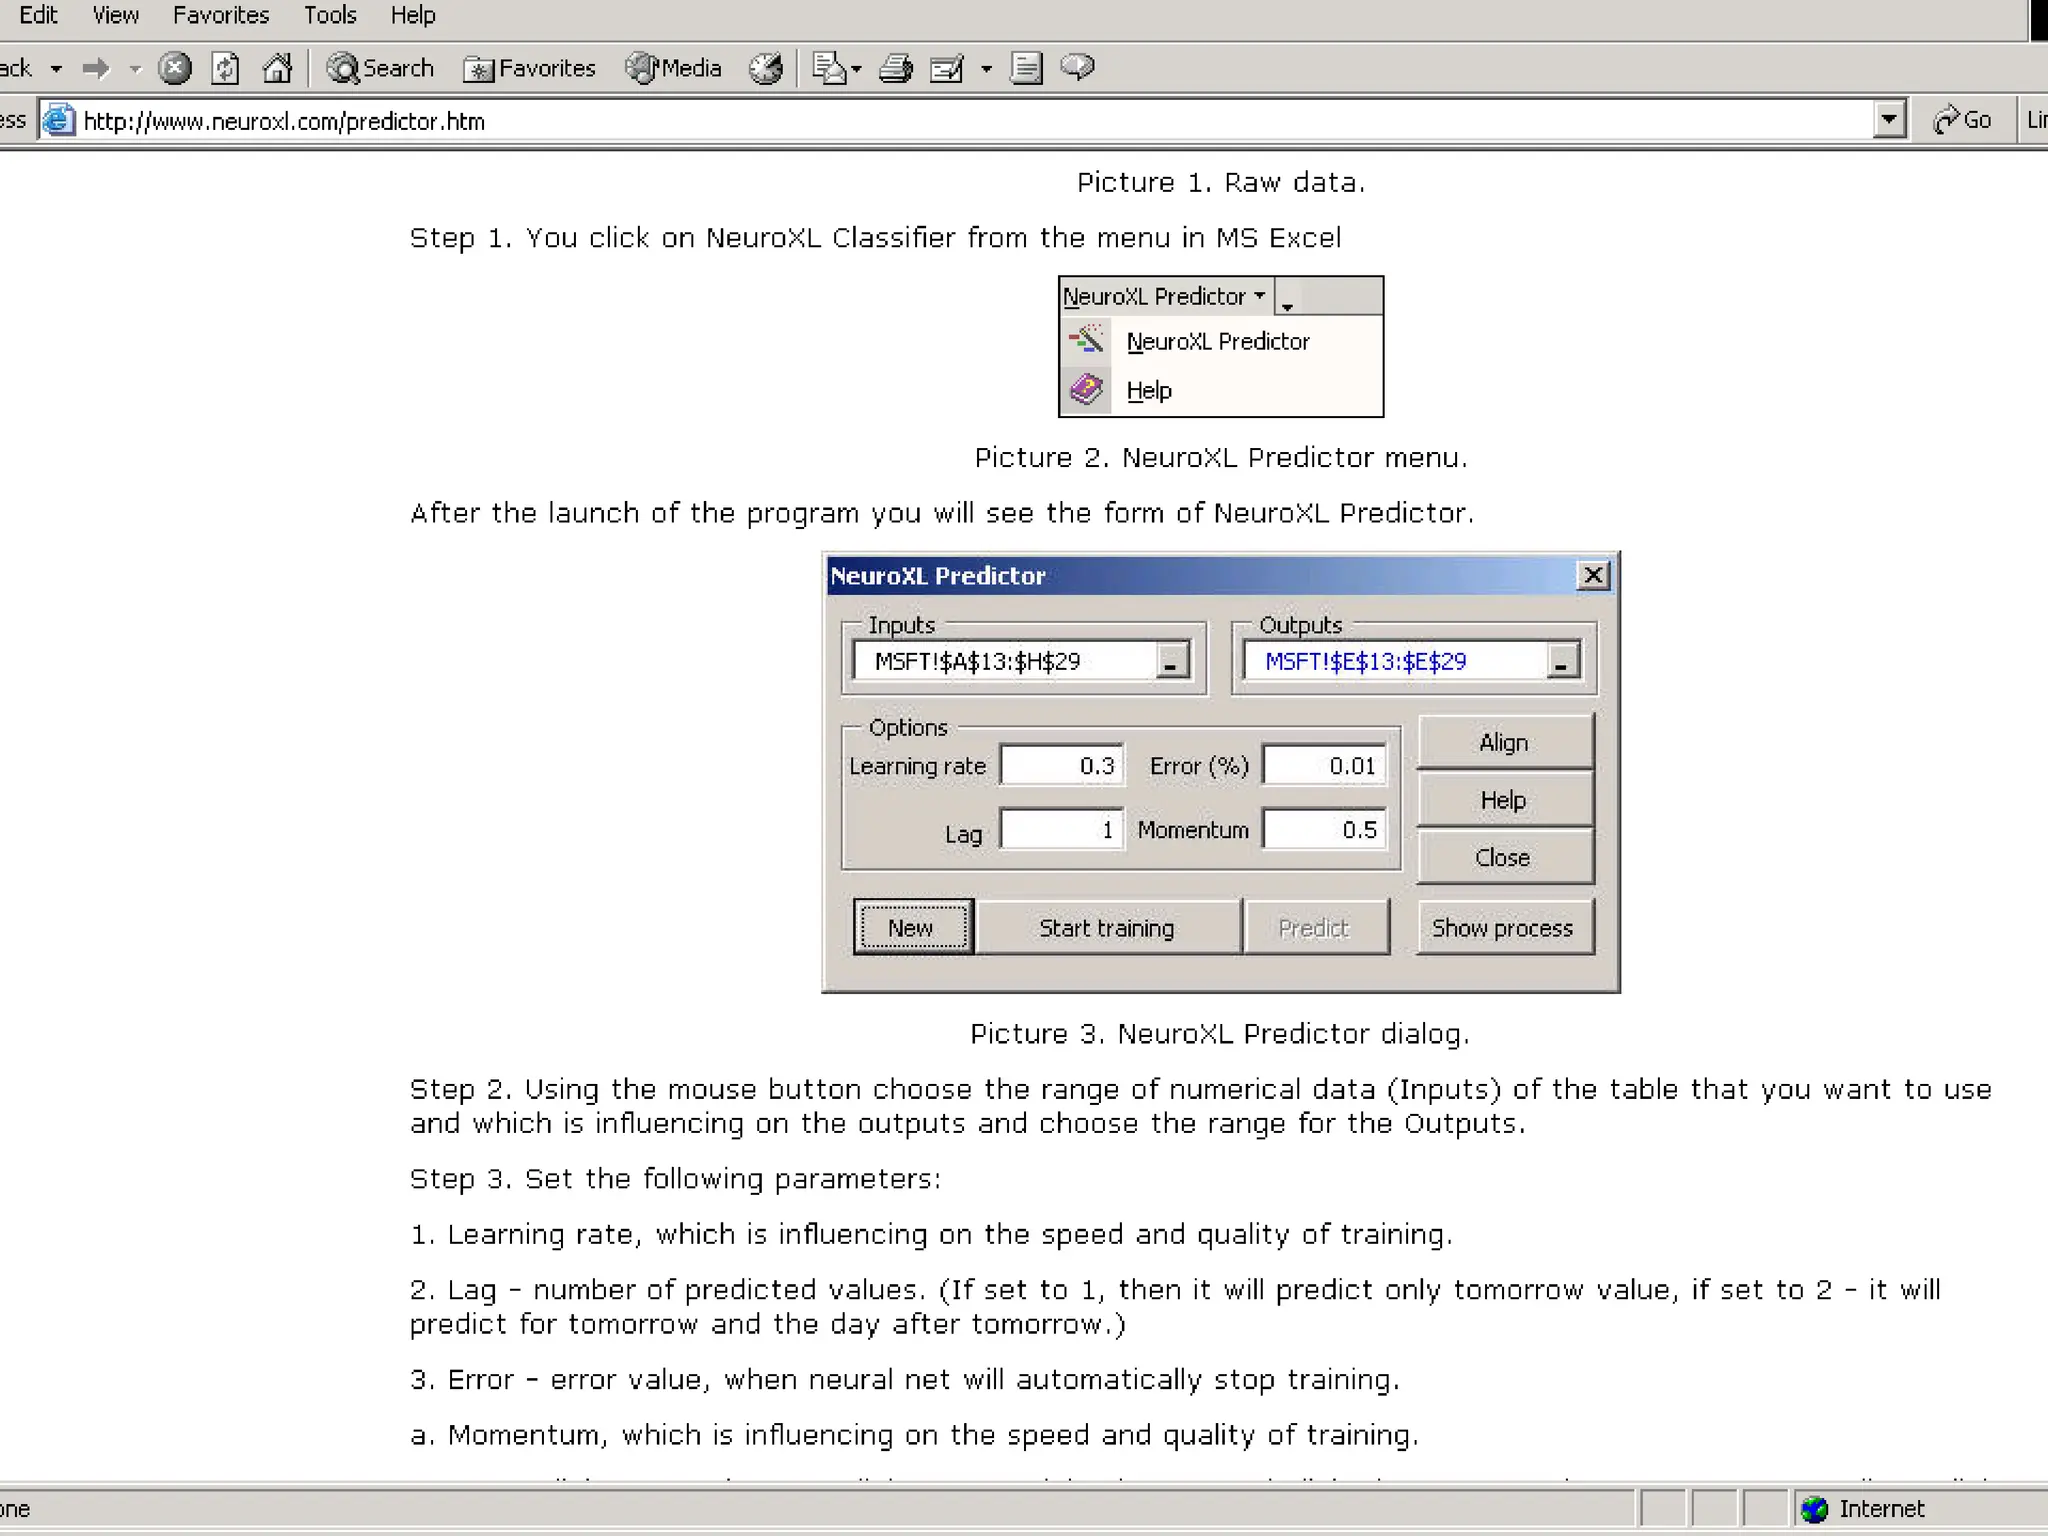Open the History toolbar icon
Viewport: 2048px width, 1536px height.
(x=767, y=68)
